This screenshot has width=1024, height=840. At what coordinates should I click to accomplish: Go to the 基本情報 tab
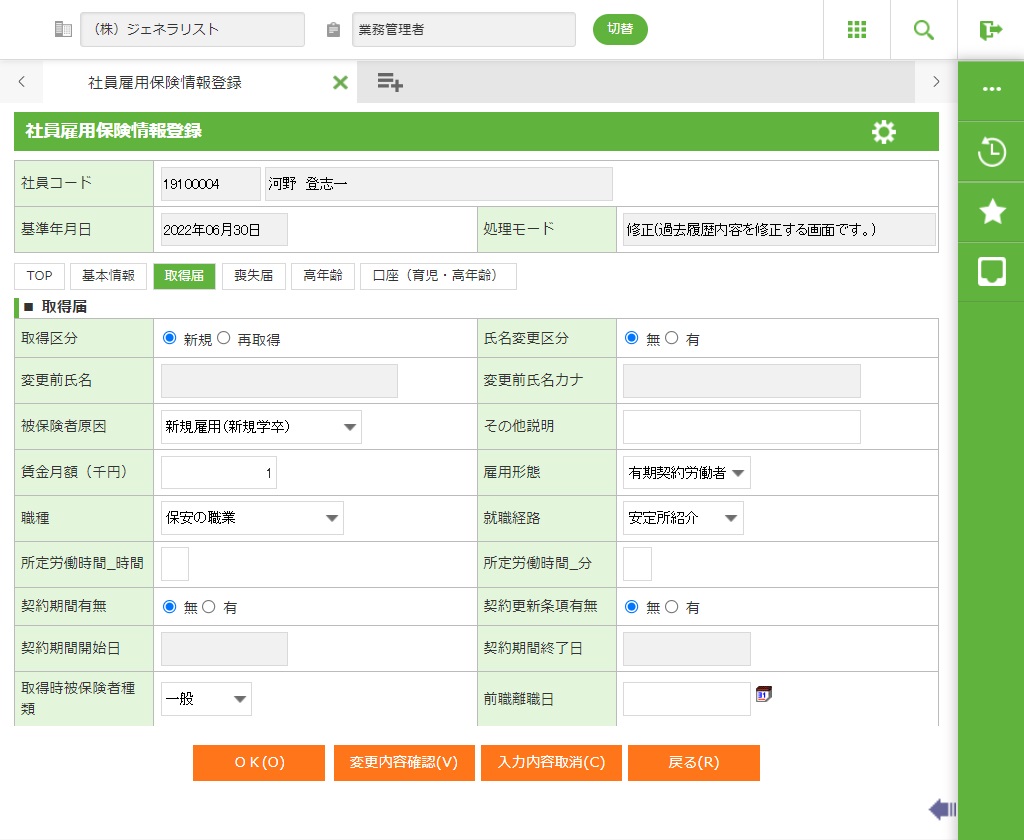pos(109,276)
